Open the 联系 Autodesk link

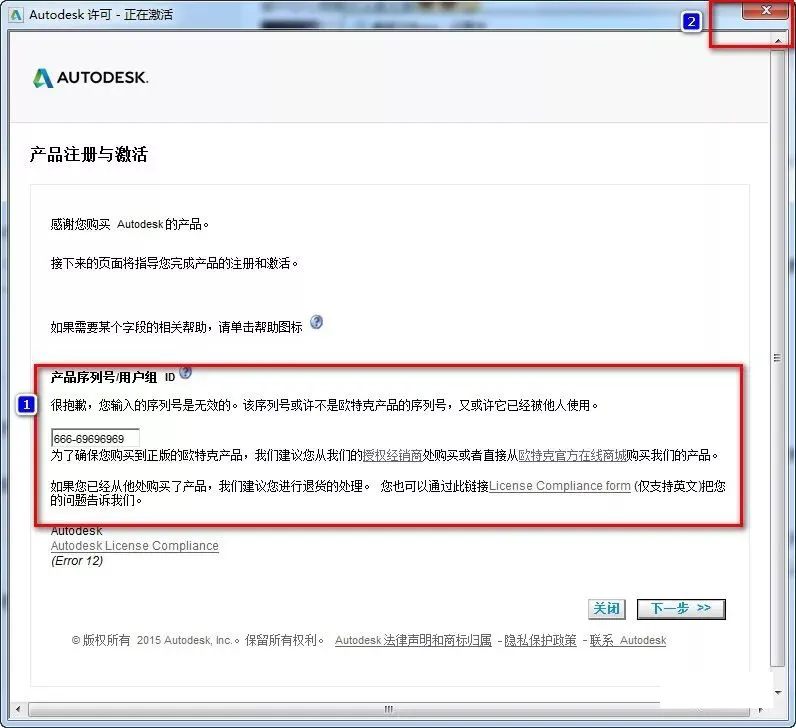click(627, 640)
